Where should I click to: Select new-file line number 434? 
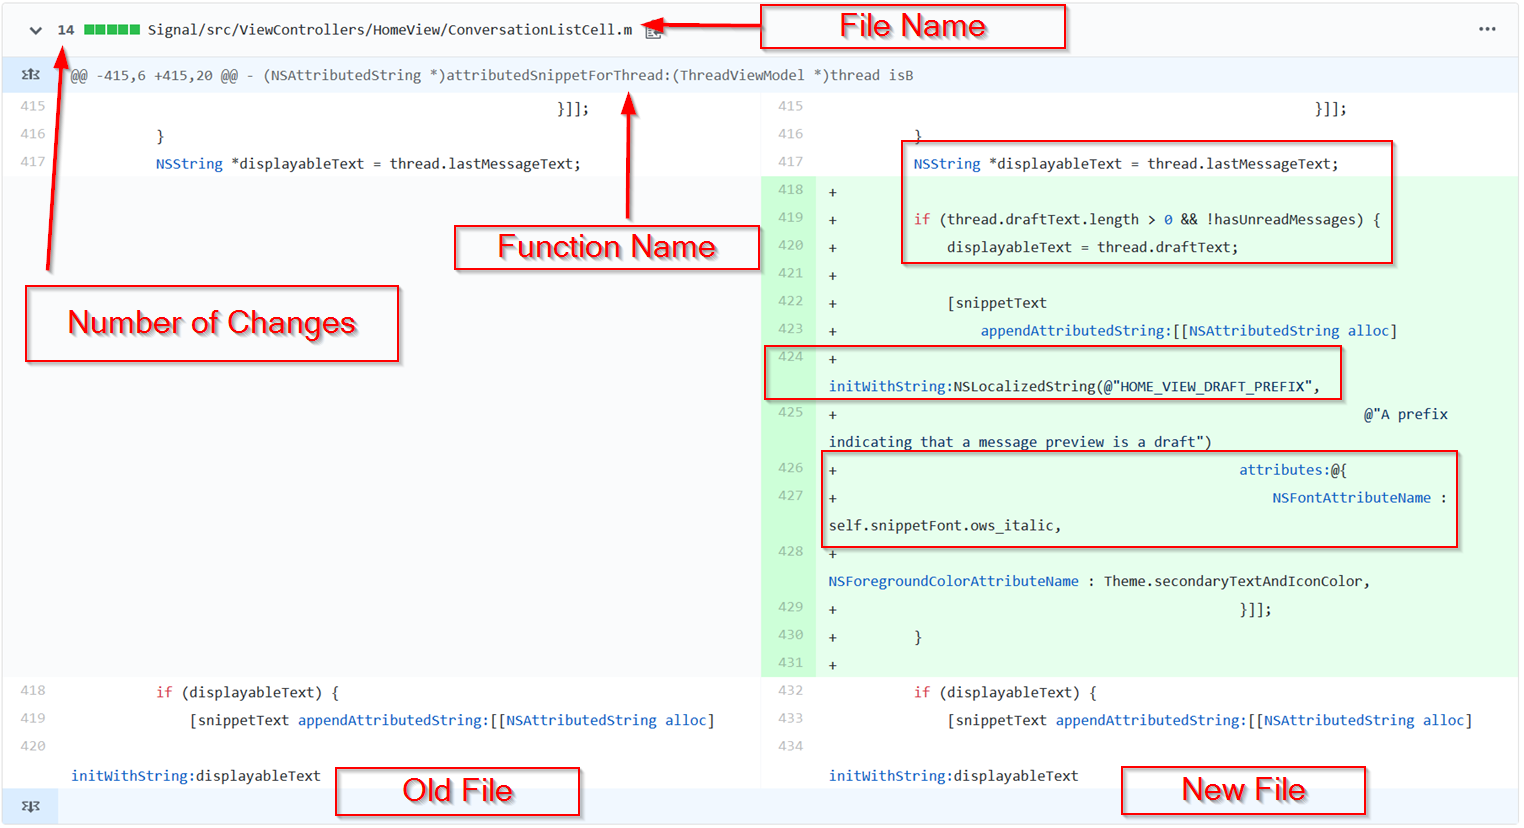coord(791,747)
